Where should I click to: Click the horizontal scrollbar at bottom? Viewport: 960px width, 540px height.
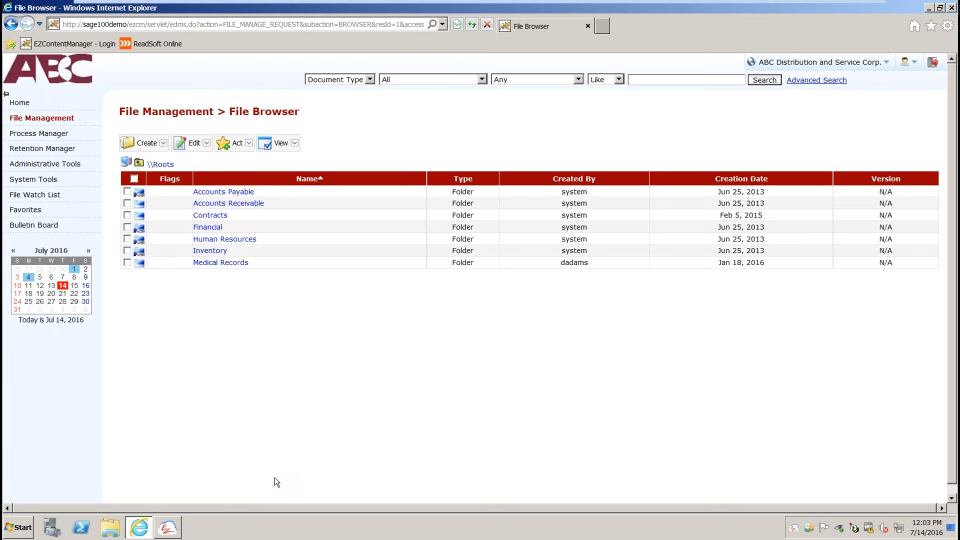click(x=474, y=508)
